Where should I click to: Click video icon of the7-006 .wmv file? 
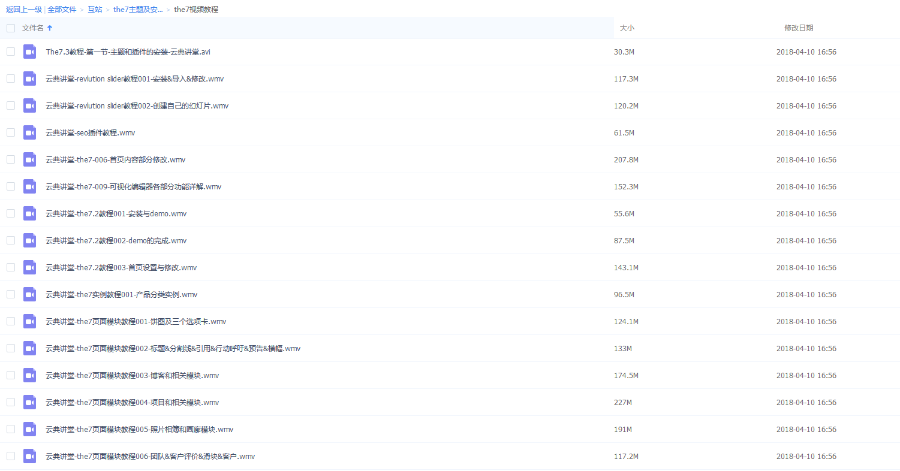pyautogui.click(x=29, y=159)
